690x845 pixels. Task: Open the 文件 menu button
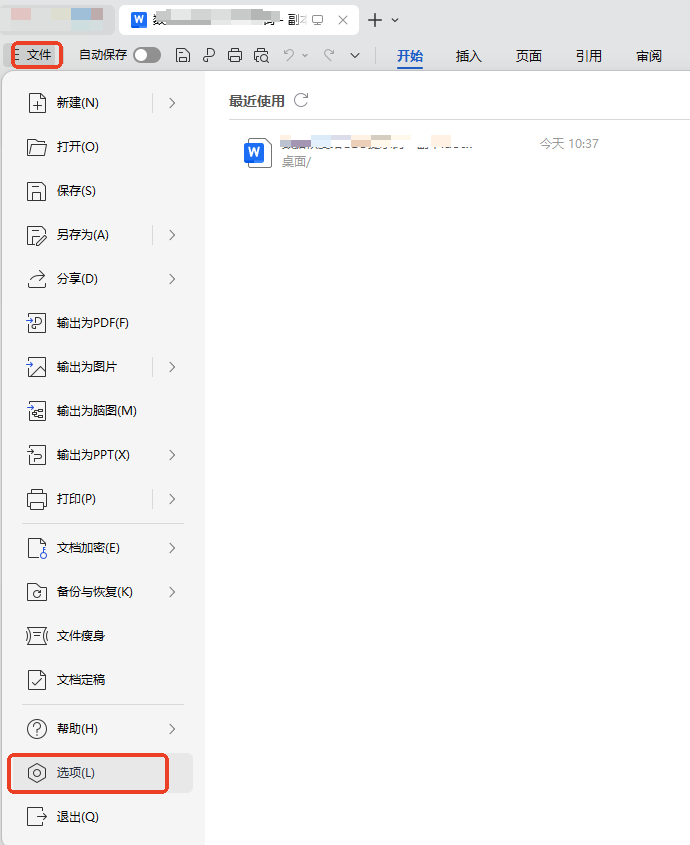[37, 55]
